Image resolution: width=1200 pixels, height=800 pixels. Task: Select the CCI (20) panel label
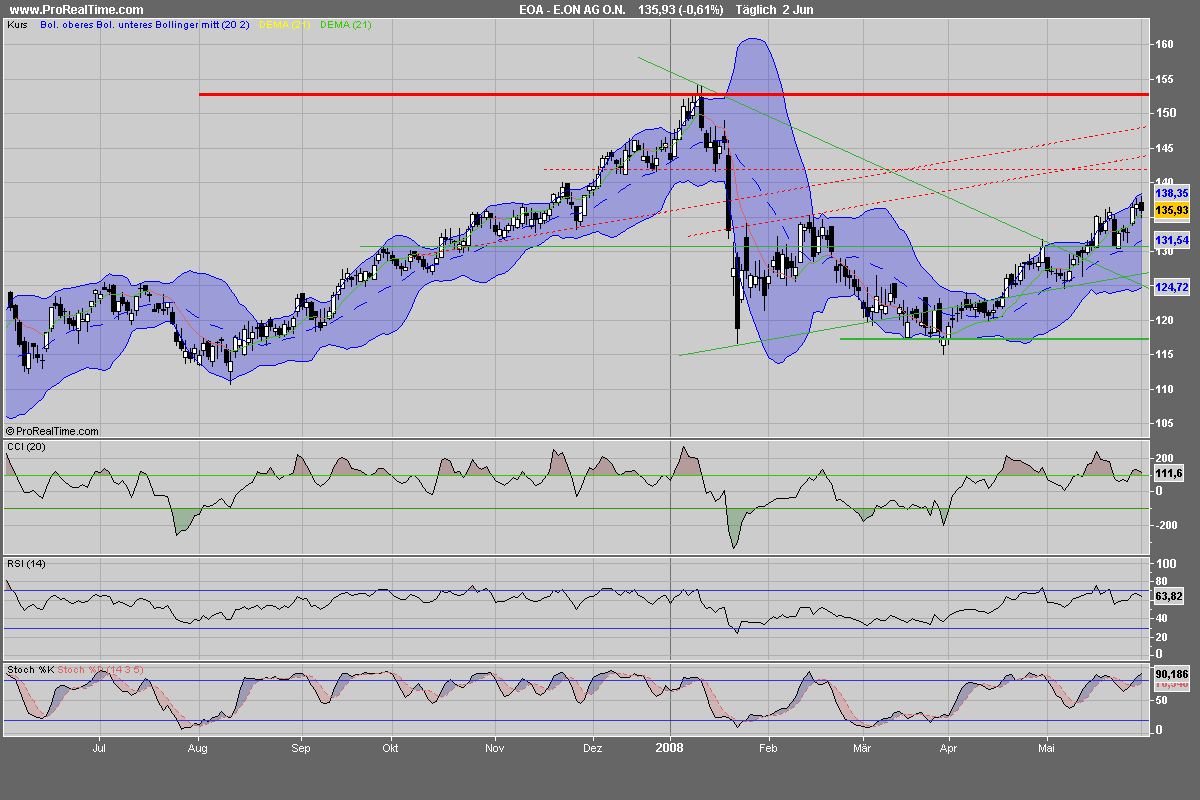(x=26, y=446)
